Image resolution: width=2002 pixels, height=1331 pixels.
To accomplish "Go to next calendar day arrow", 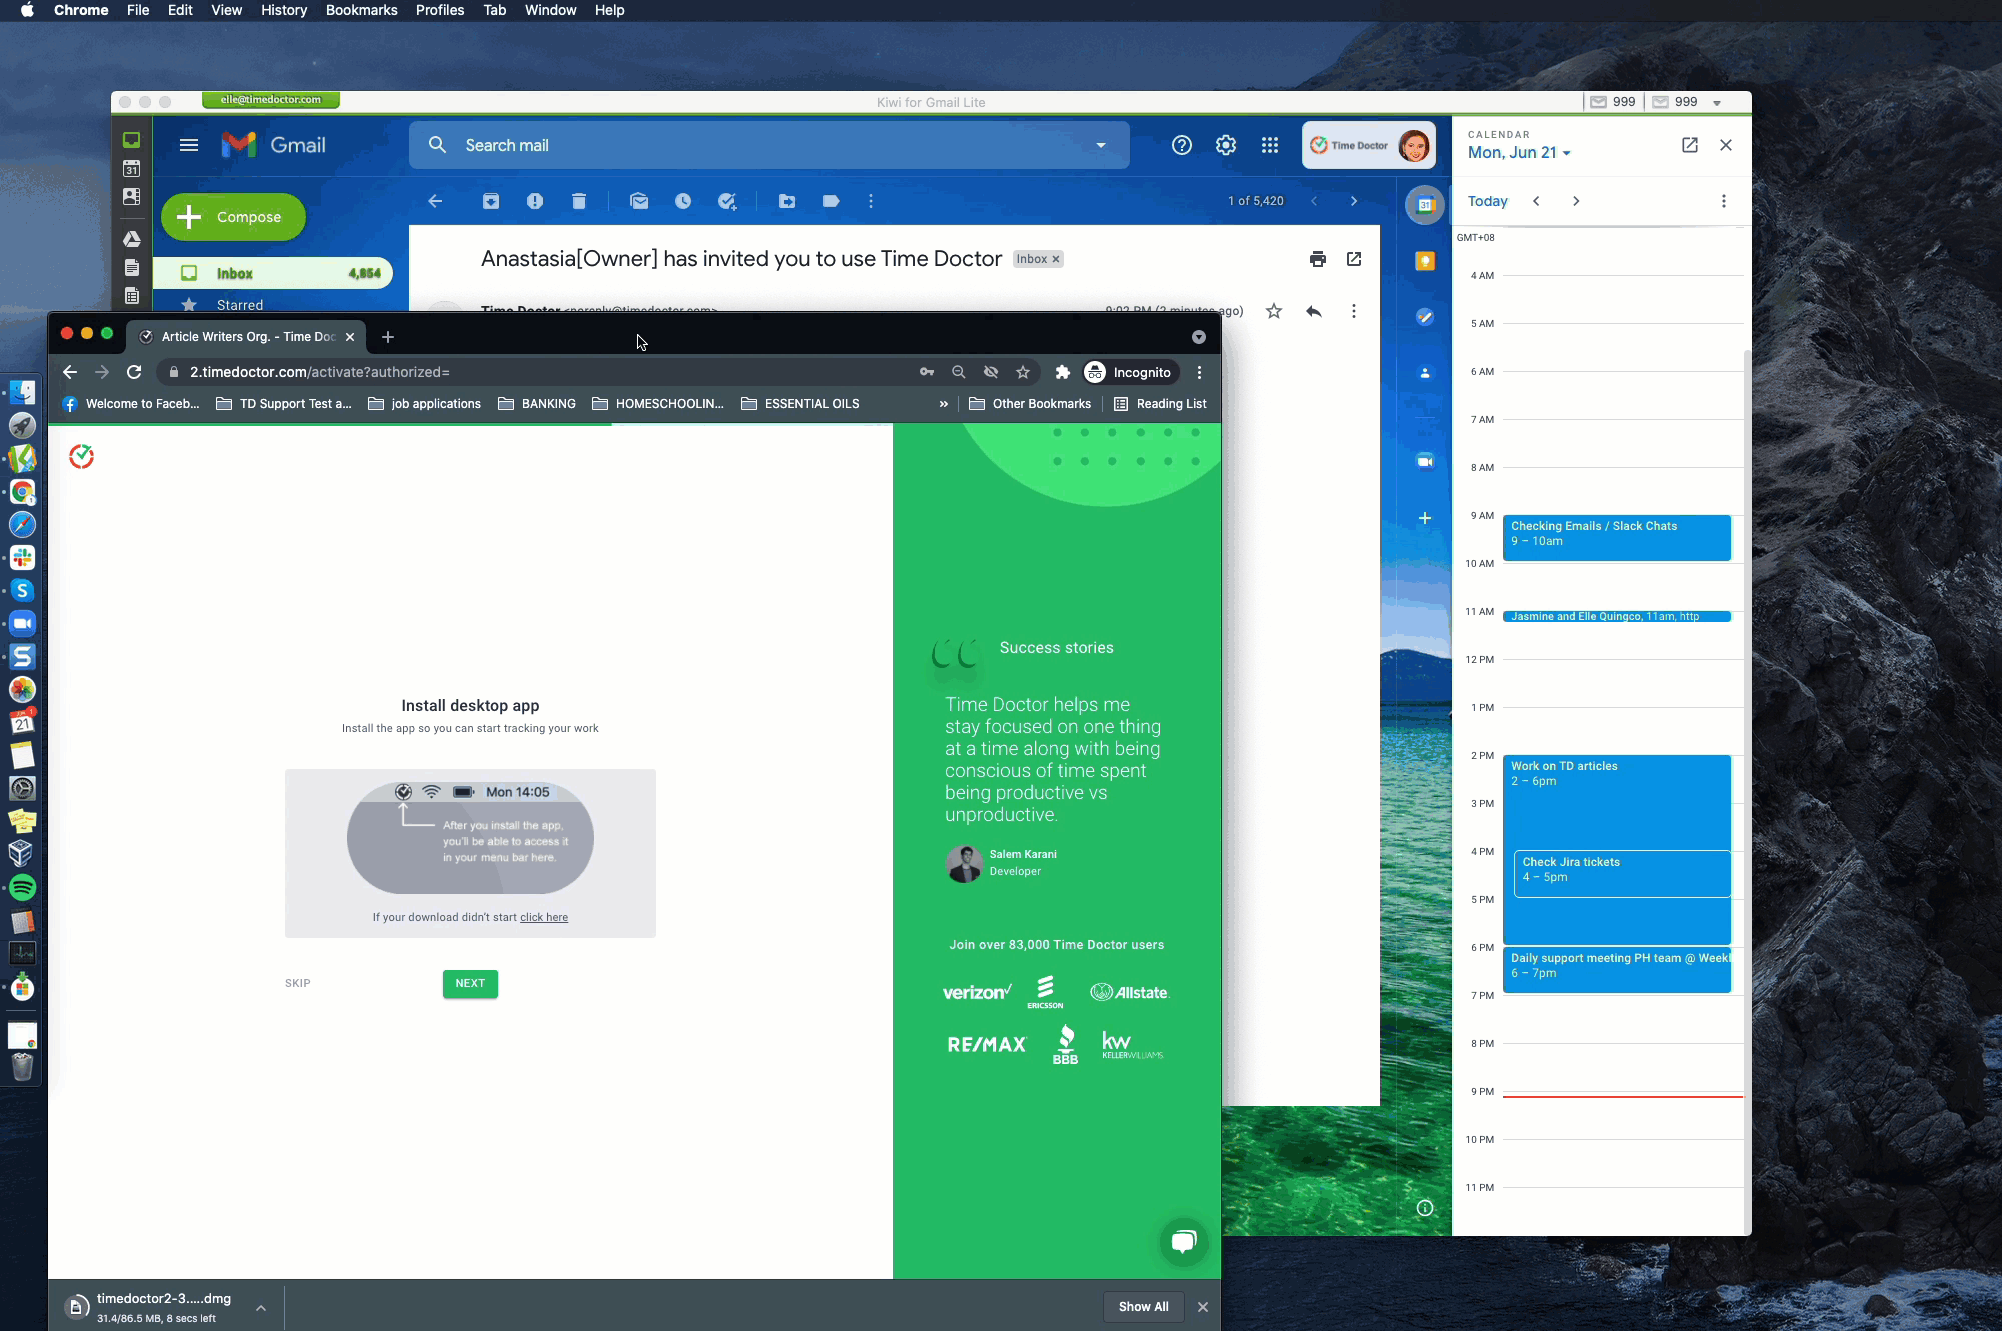I will (x=1576, y=201).
